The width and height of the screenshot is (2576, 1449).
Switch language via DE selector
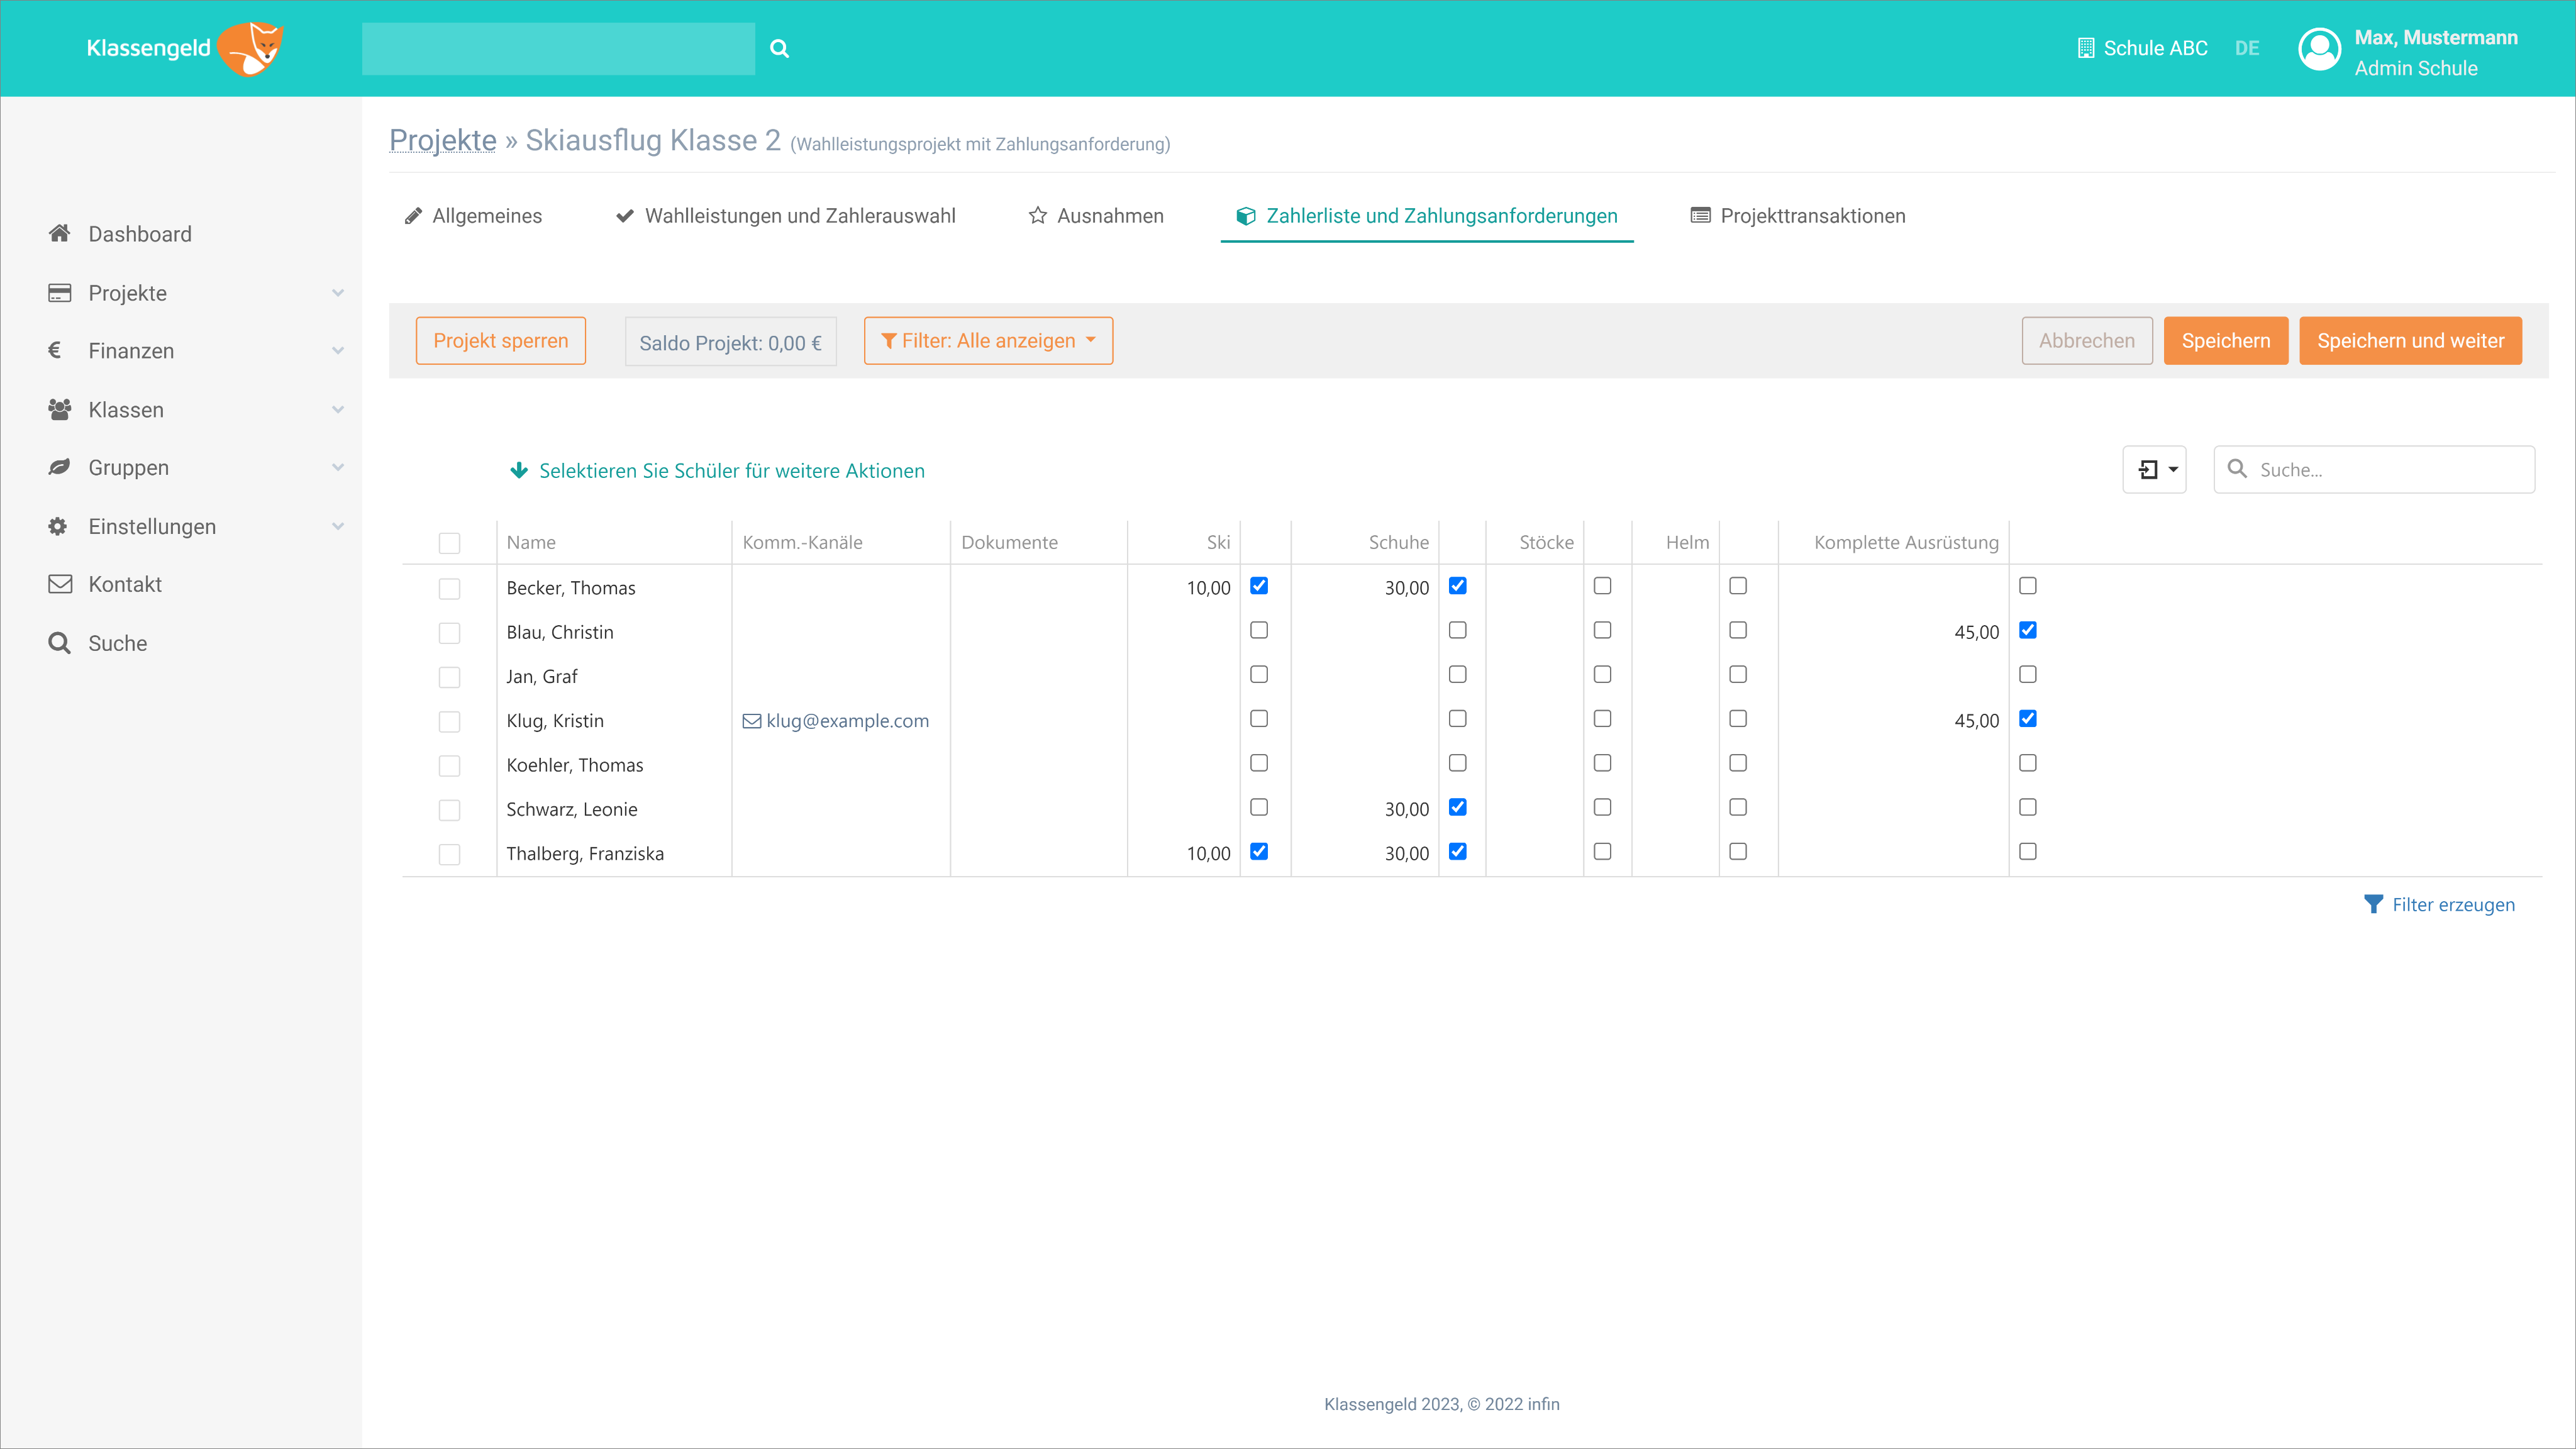2246,48
